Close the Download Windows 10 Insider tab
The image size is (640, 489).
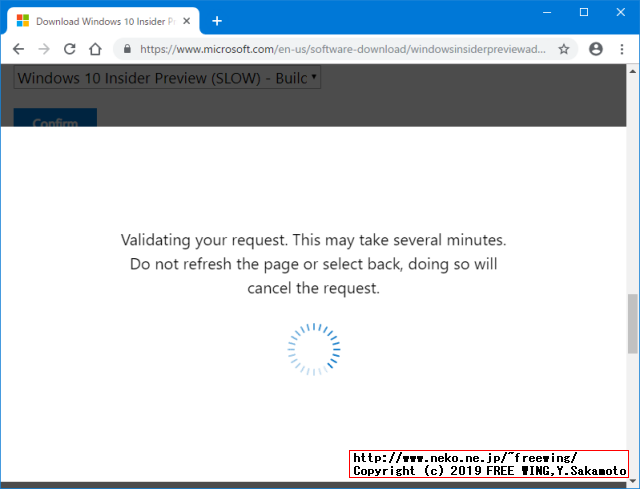coord(187,21)
